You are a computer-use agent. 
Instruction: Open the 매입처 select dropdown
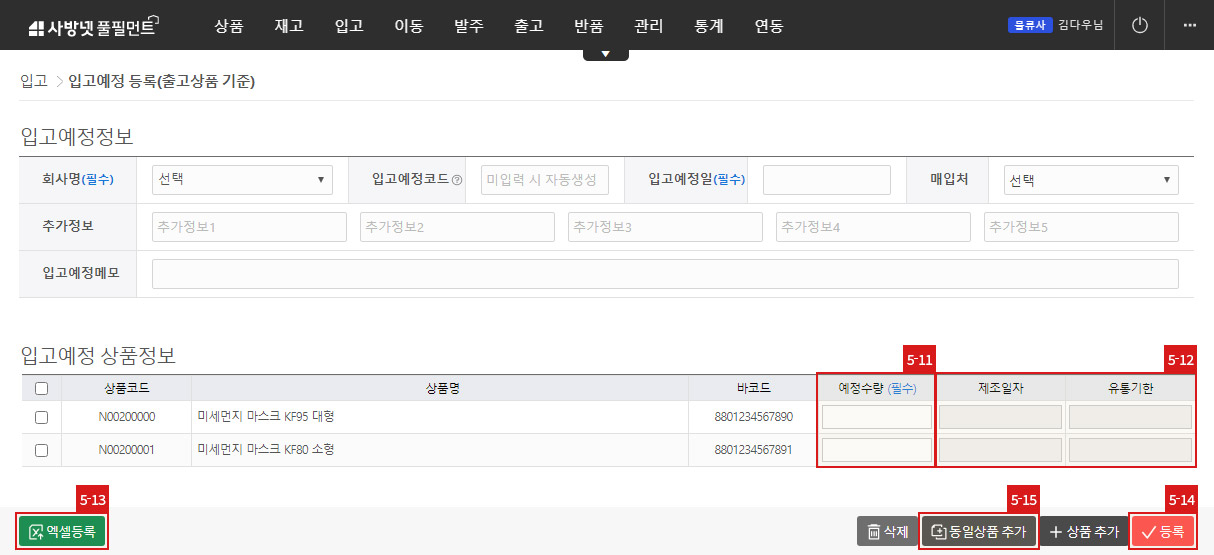[x=1091, y=180]
